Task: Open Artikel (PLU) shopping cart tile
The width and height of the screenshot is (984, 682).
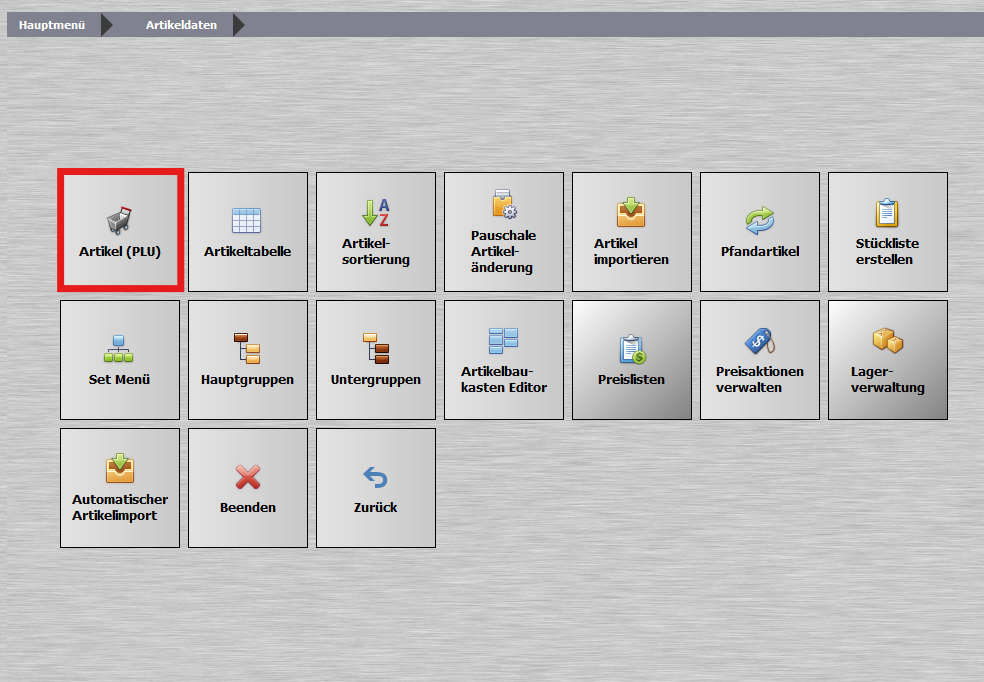Action: (x=120, y=231)
